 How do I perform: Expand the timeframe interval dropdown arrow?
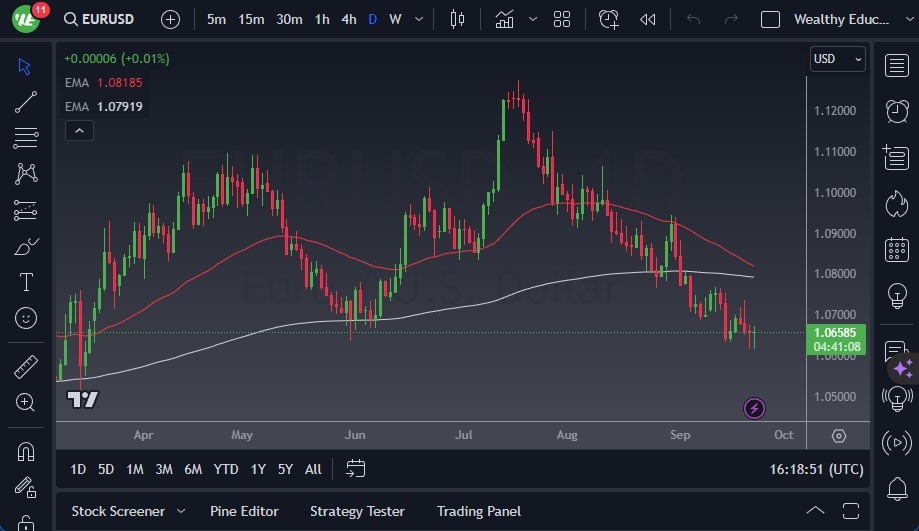(418, 19)
